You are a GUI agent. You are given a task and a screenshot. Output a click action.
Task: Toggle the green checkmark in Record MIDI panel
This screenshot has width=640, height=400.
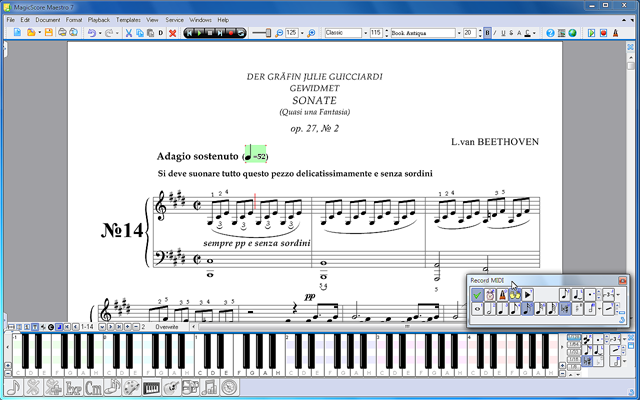coord(477,294)
